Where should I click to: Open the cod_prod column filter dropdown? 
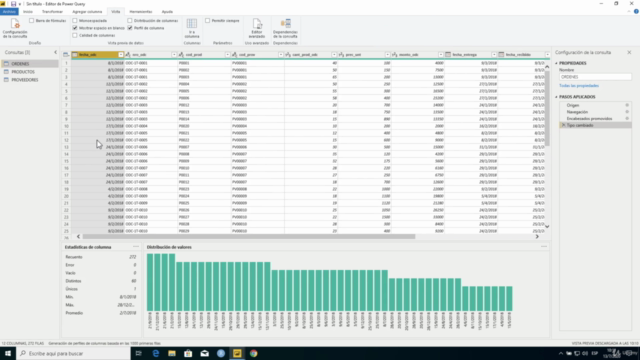click(227, 55)
